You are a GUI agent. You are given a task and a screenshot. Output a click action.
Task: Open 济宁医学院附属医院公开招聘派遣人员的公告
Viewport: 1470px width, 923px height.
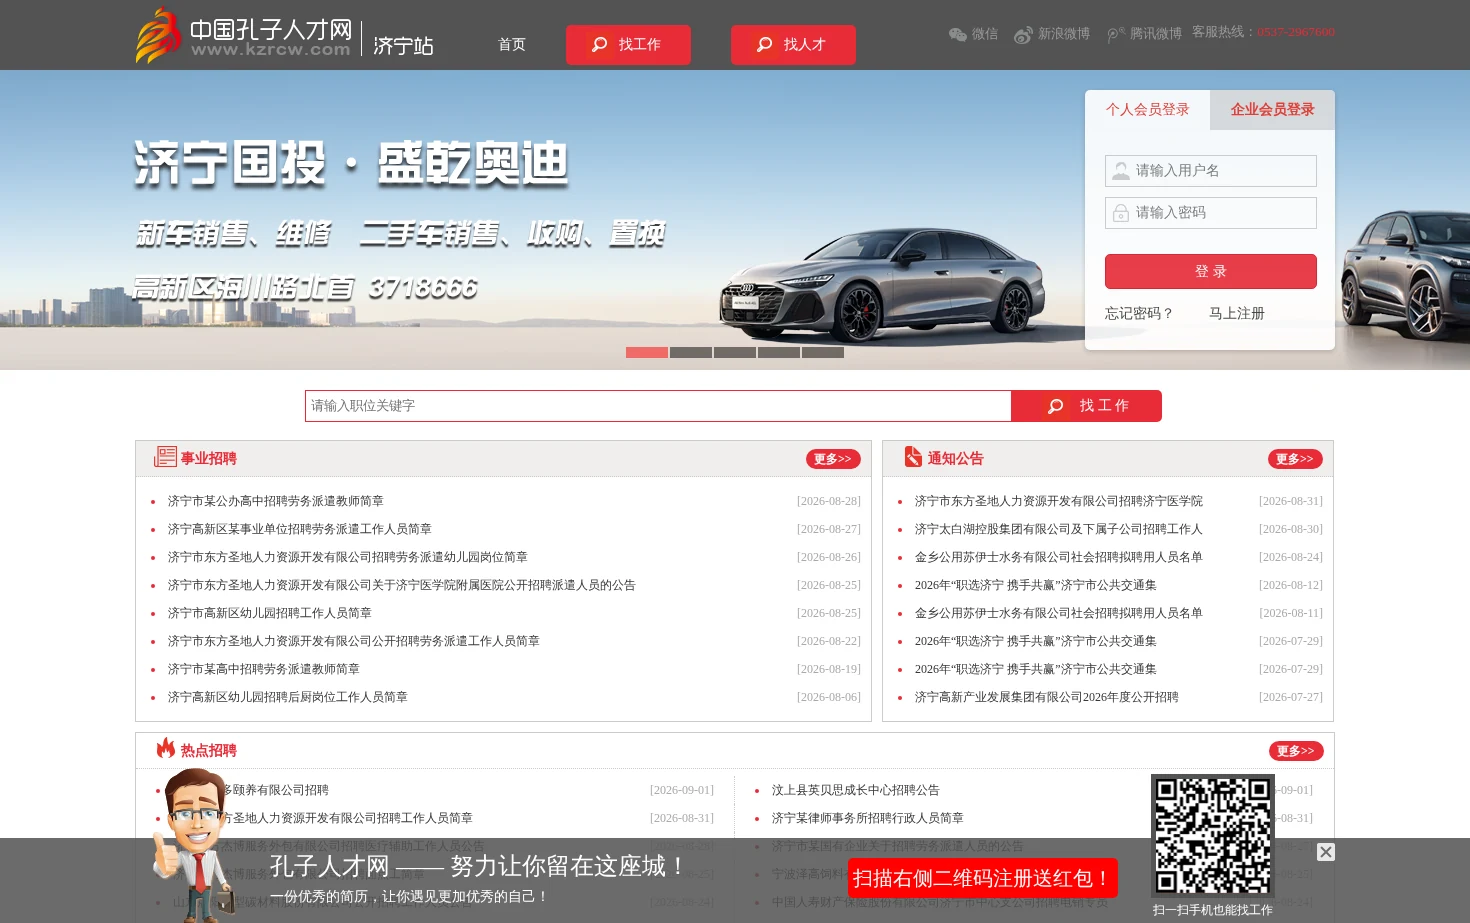coord(402,585)
